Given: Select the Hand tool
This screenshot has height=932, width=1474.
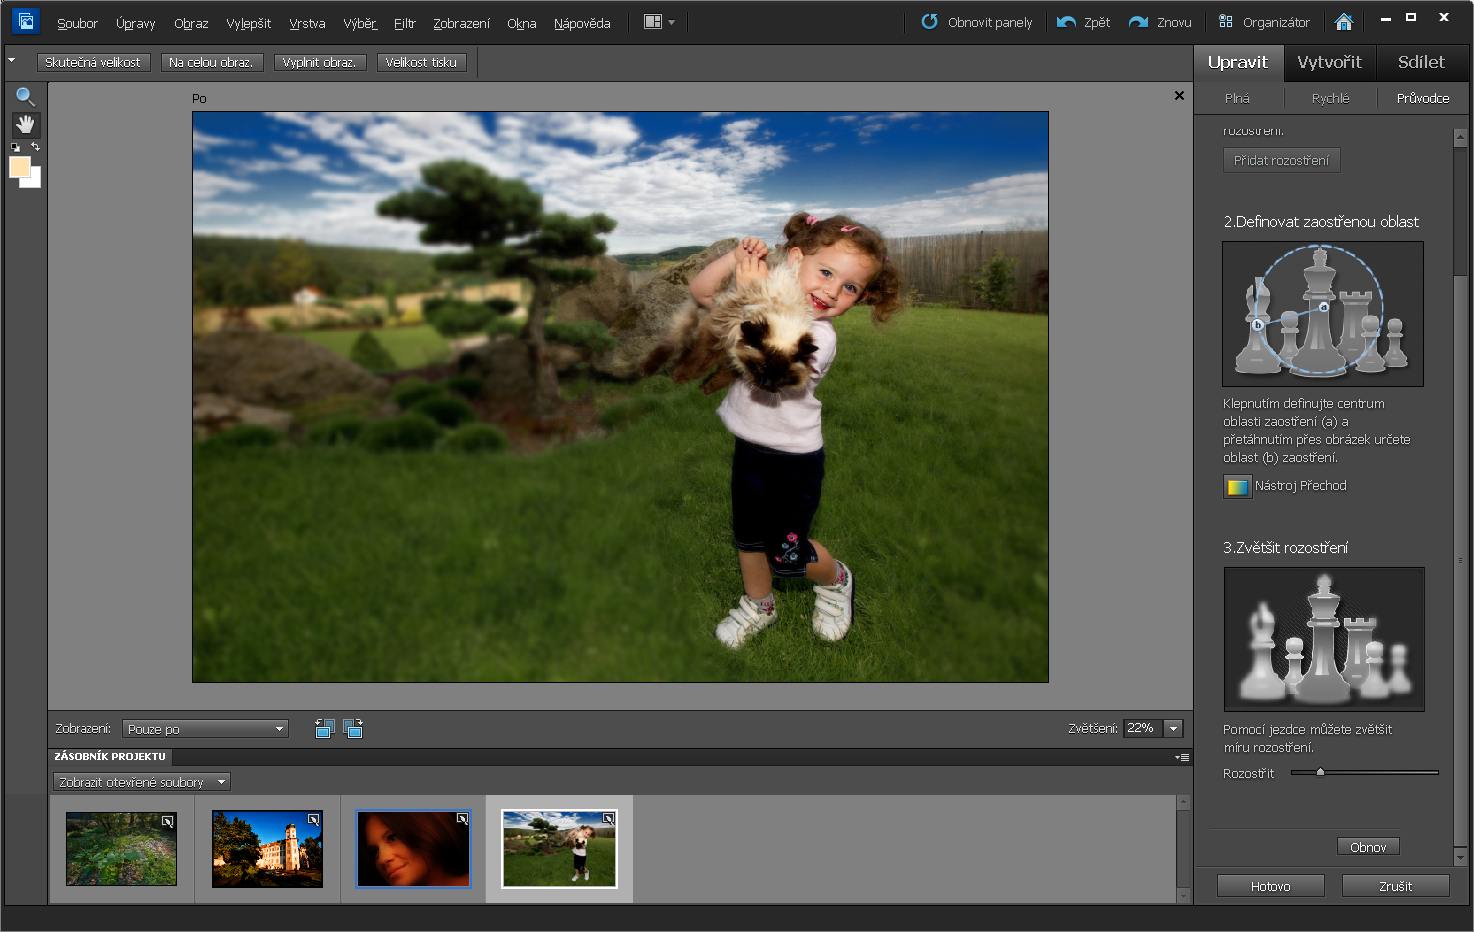Looking at the screenshot, I should point(25,125).
